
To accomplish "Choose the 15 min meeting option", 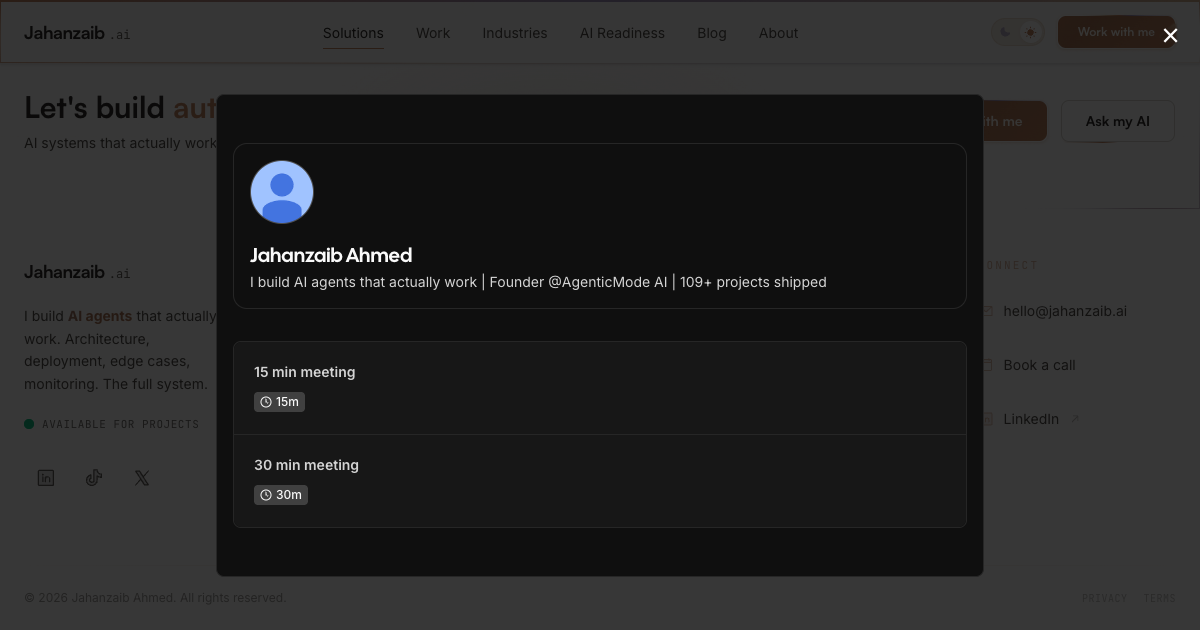I will [600, 387].
